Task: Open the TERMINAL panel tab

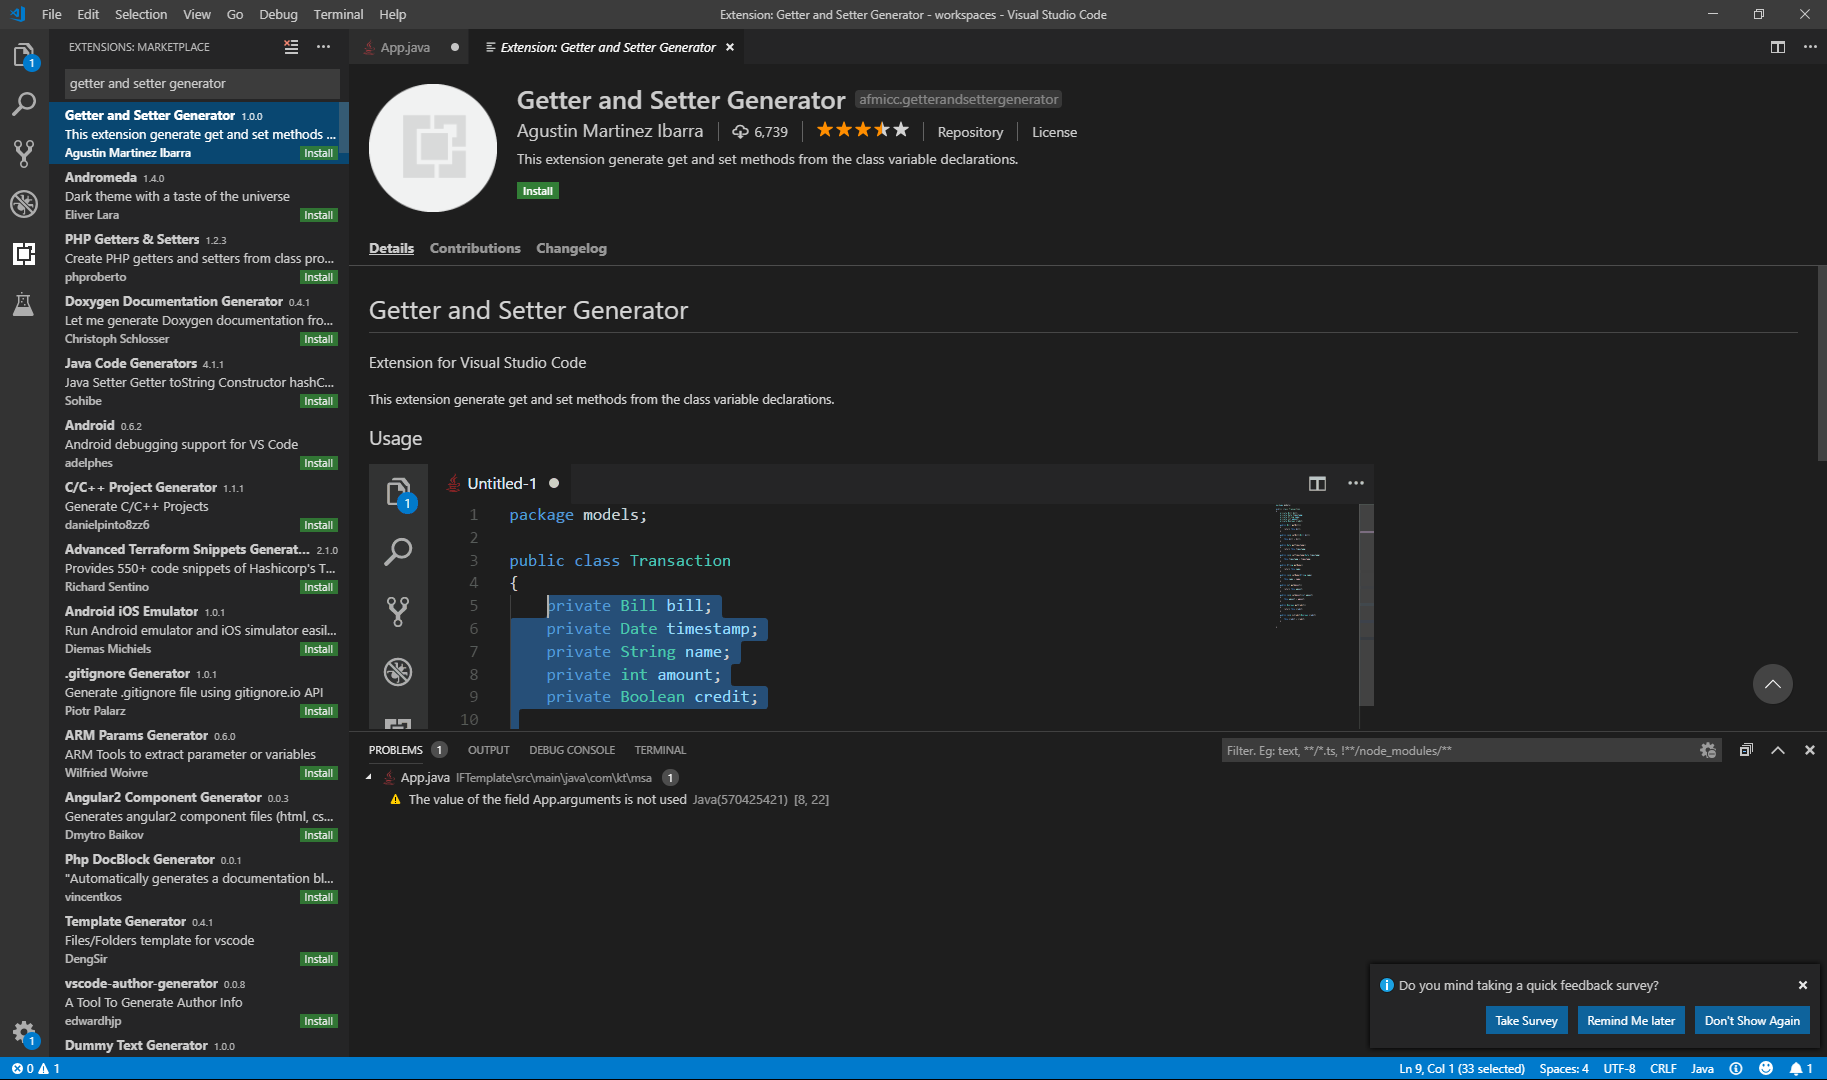Action: 660,750
